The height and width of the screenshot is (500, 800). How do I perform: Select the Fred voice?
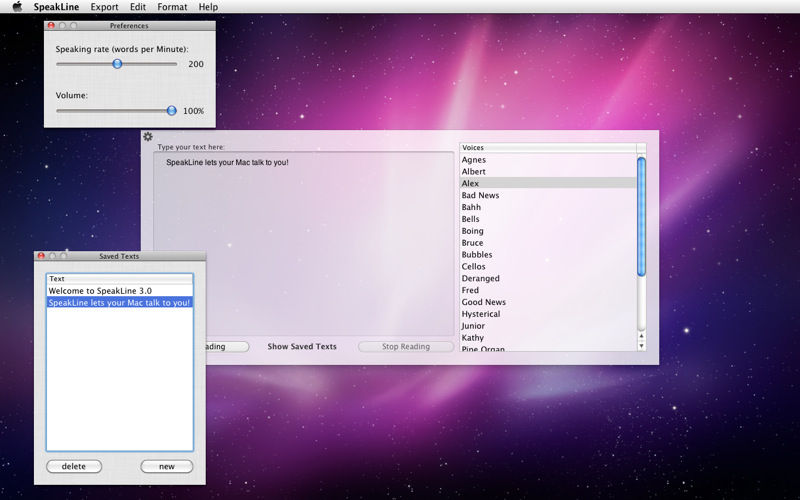click(548, 290)
